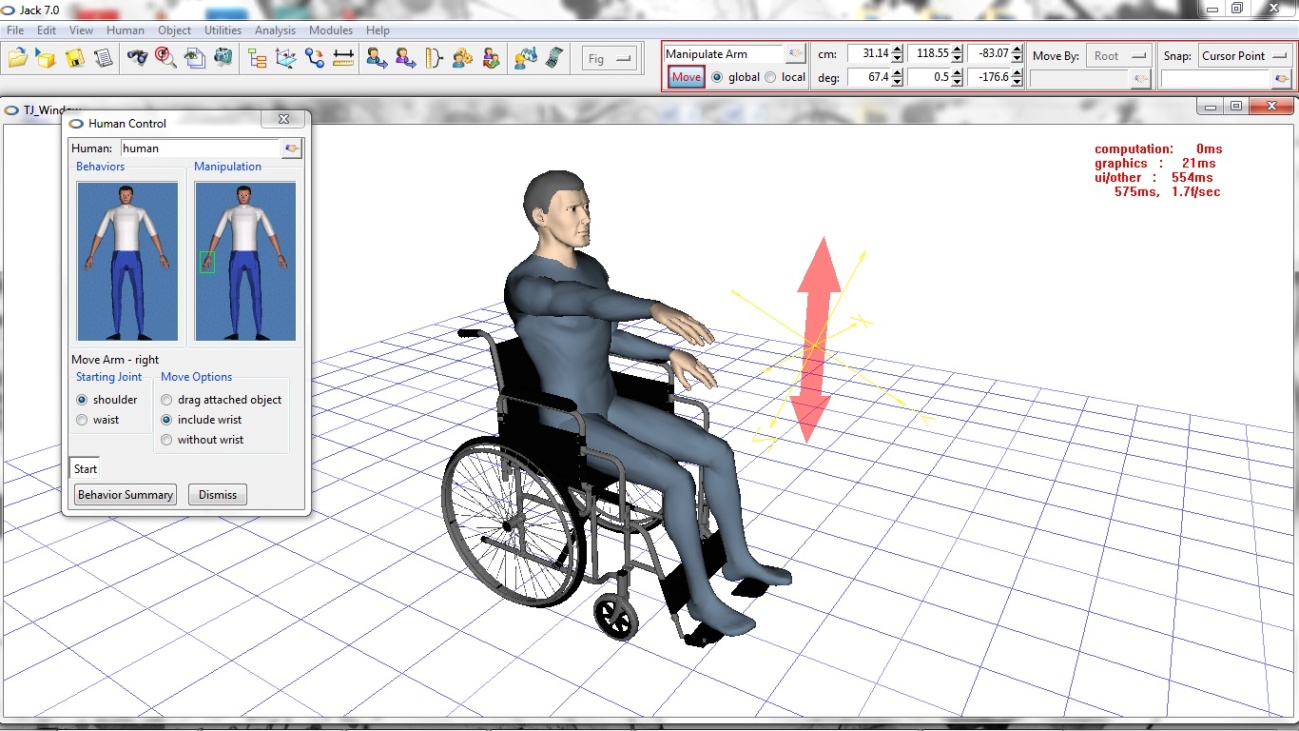Click the target magnifier zoom icon
Image resolution: width=1299 pixels, height=731 pixels.
[165, 58]
